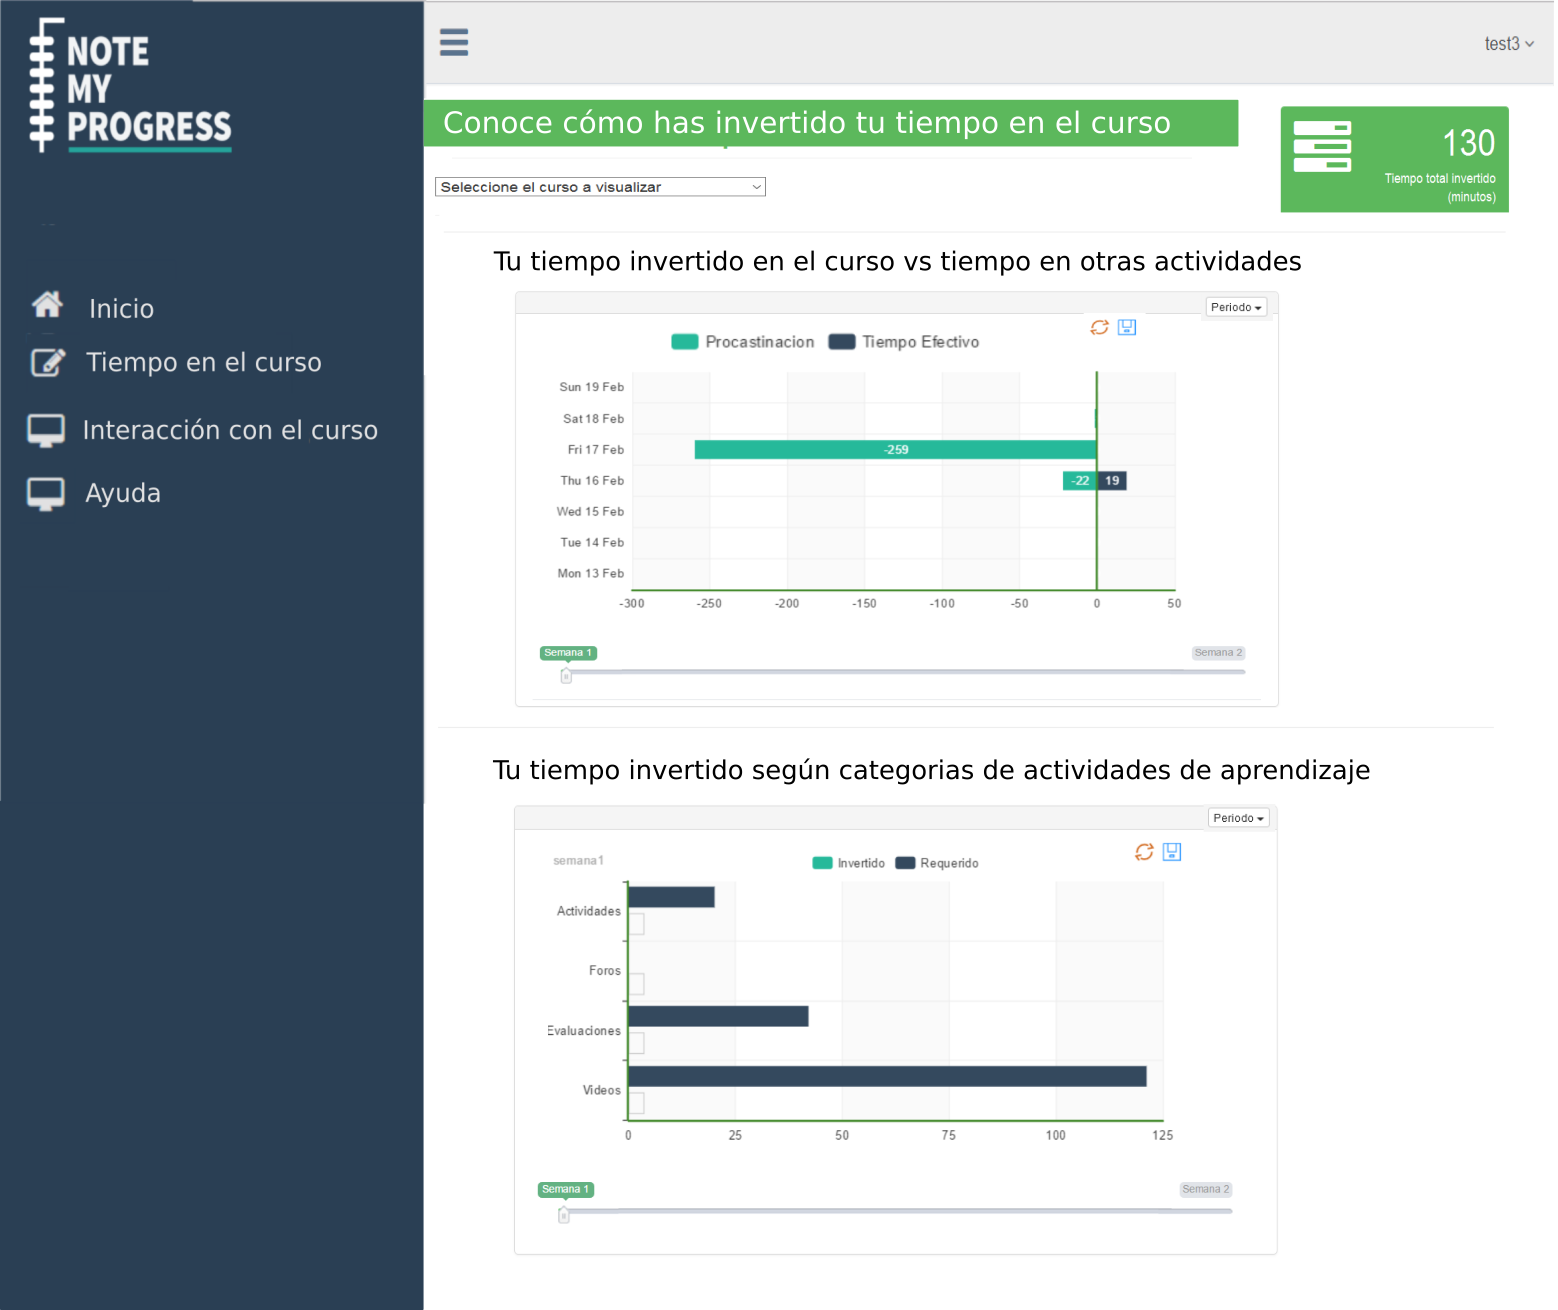Toggle the Requerido legend series
Screen dimensions: 1558x1310
pyautogui.click(x=937, y=863)
